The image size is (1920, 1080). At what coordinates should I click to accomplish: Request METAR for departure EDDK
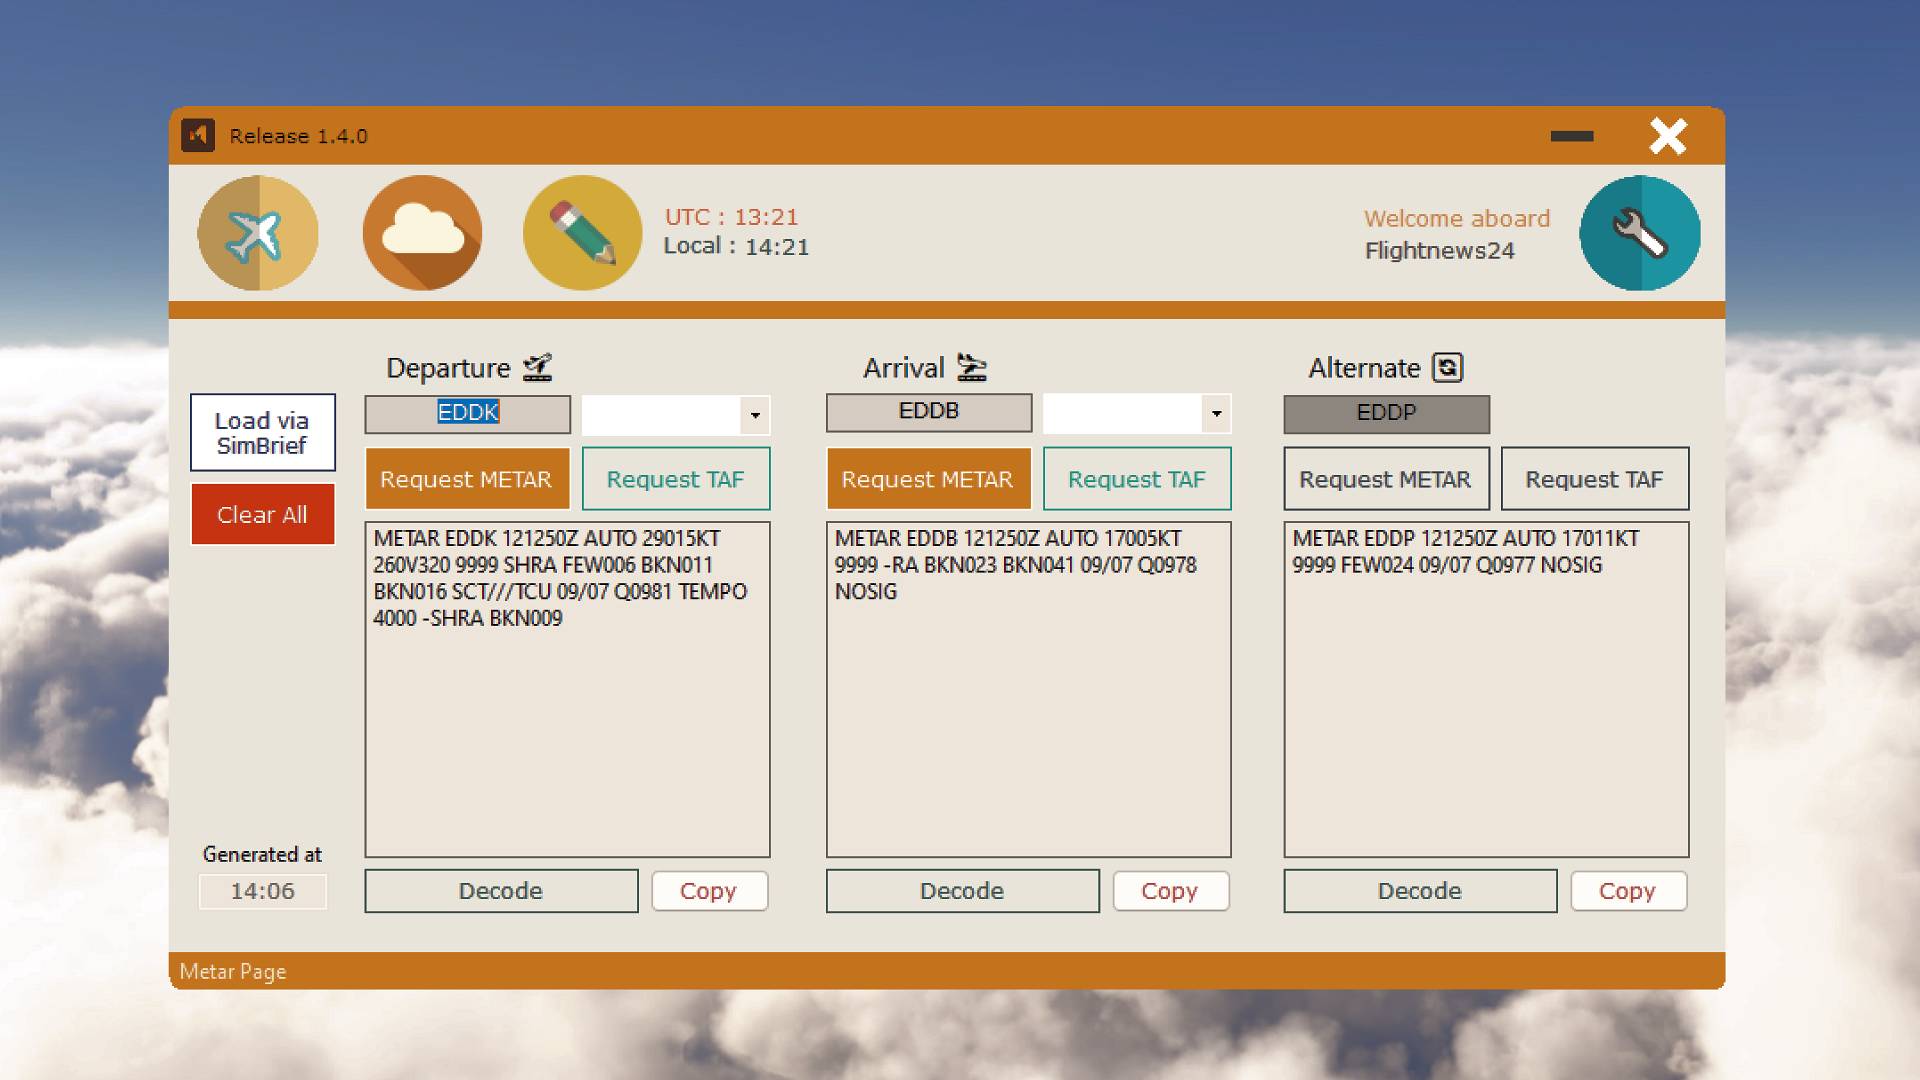click(467, 479)
